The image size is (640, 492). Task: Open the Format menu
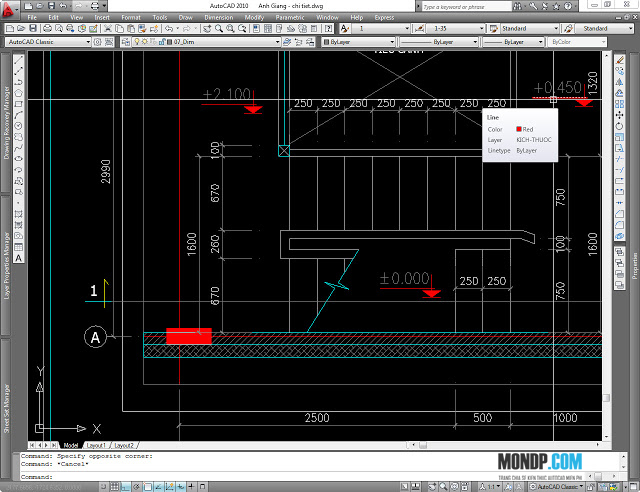coord(131,18)
